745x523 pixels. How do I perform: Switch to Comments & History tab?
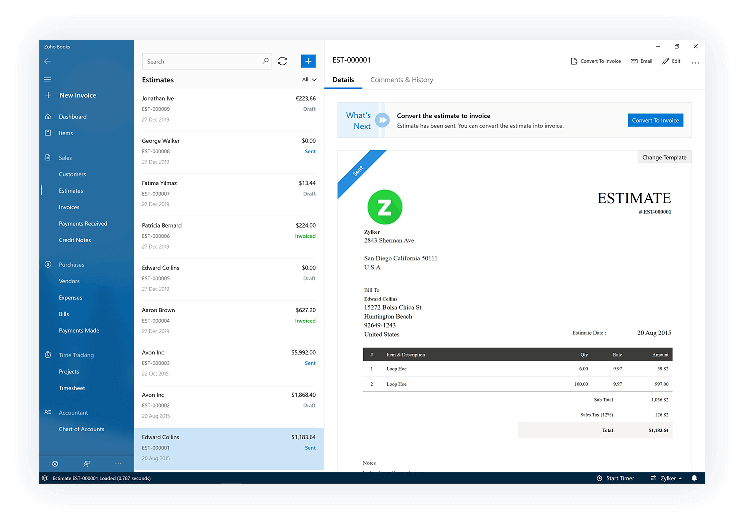coord(401,79)
